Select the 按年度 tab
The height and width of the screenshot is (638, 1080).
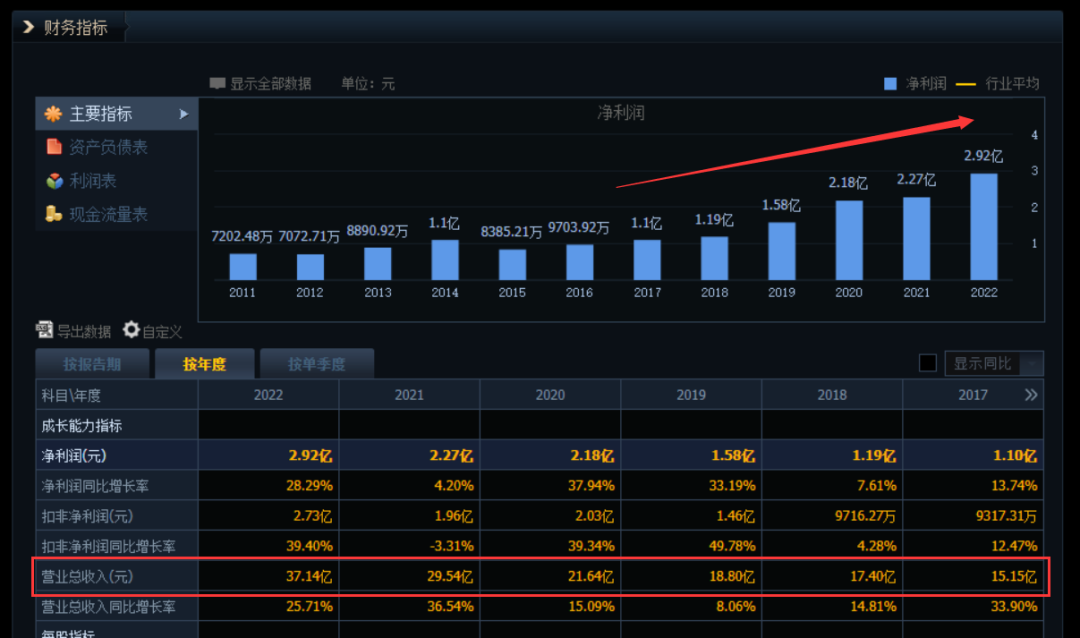(x=205, y=364)
